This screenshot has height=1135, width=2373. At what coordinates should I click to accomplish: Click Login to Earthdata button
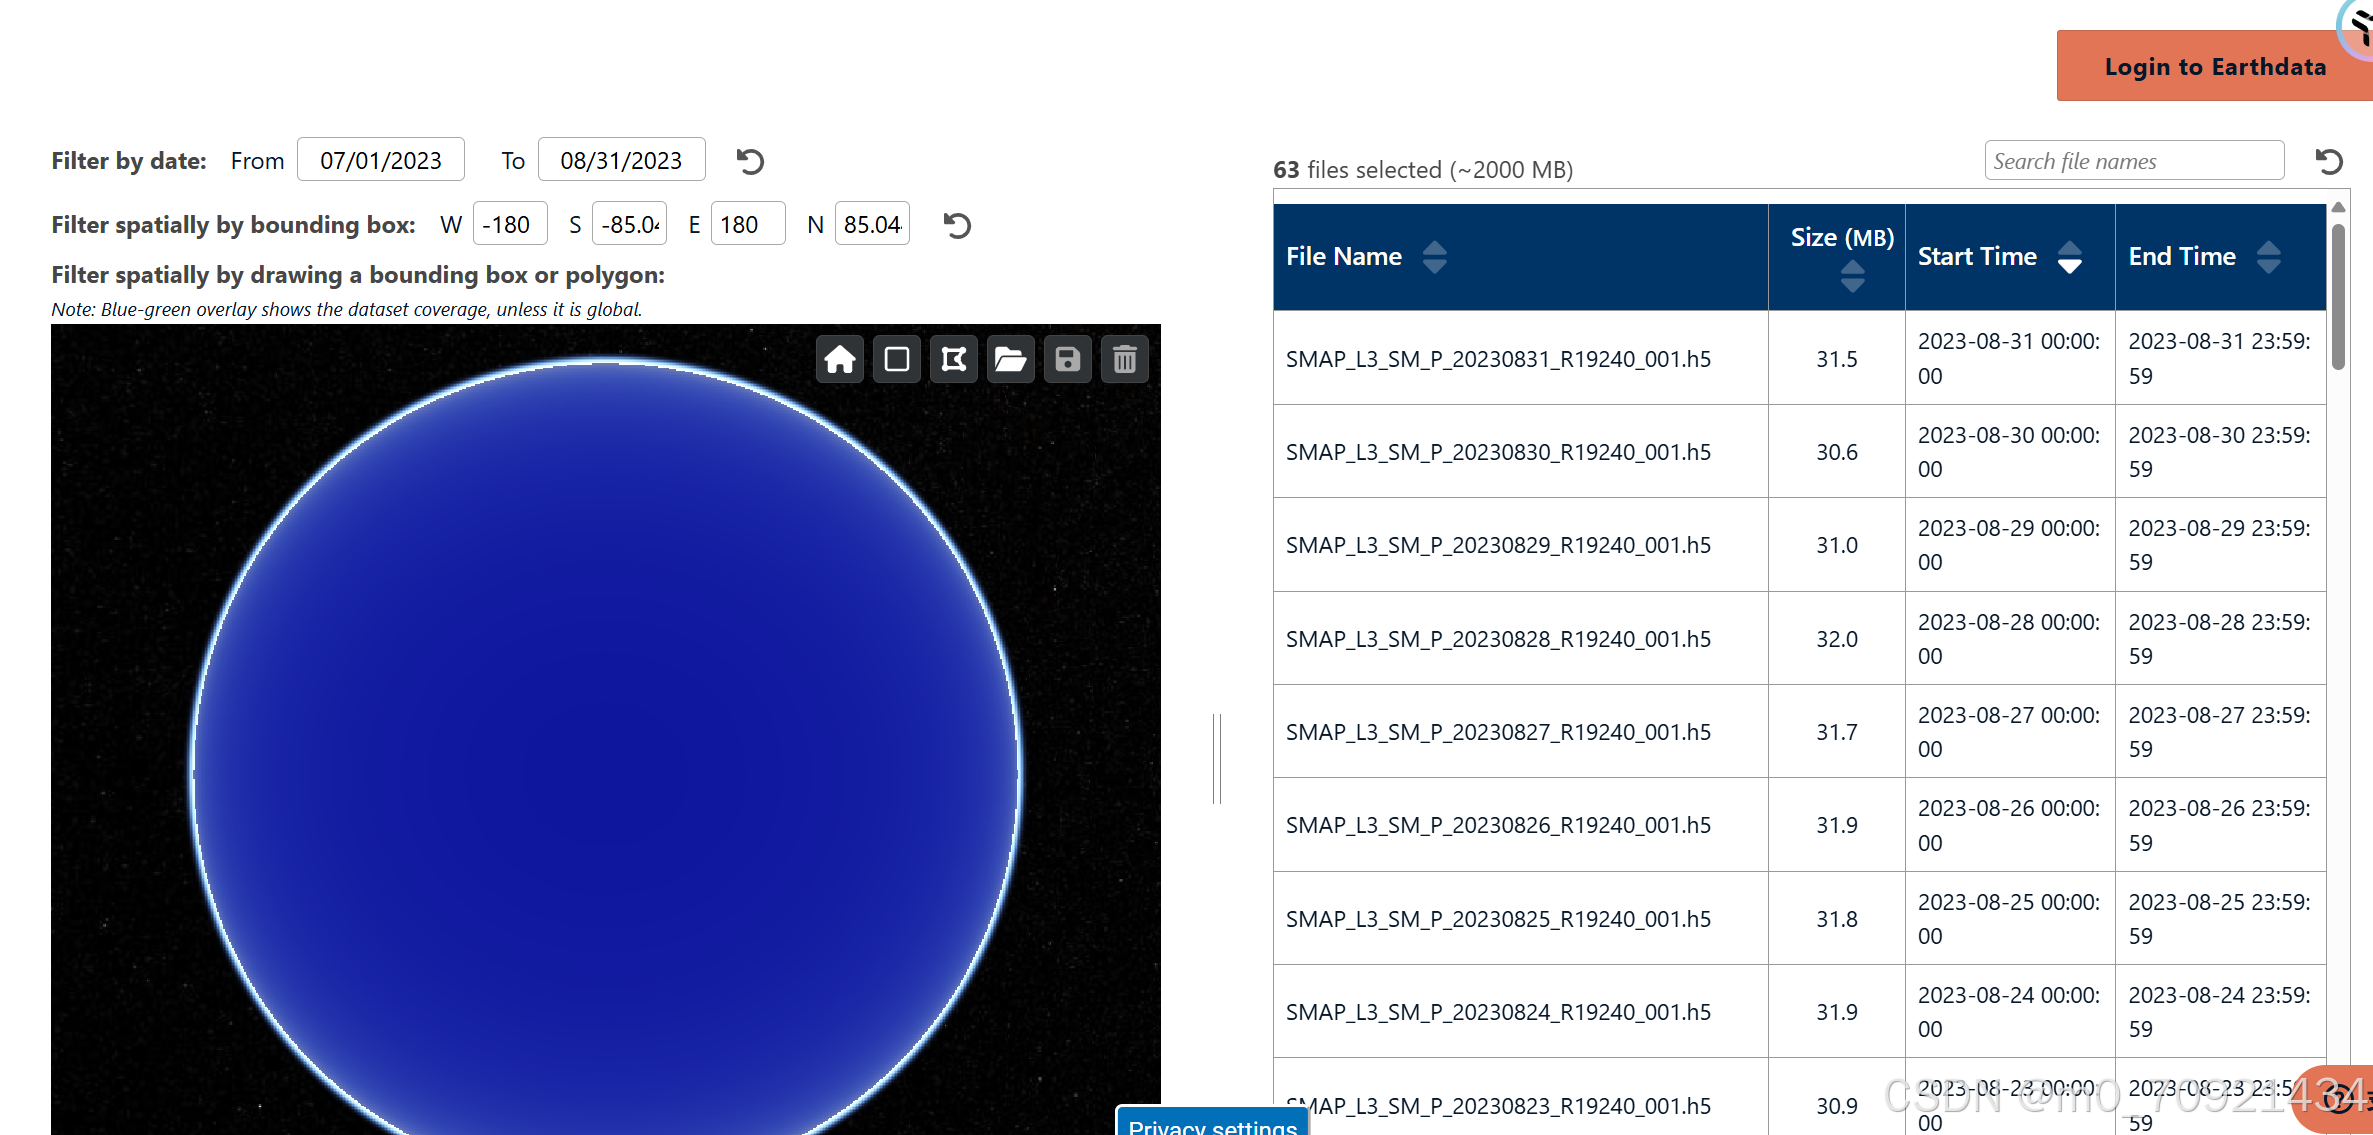click(x=2214, y=66)
